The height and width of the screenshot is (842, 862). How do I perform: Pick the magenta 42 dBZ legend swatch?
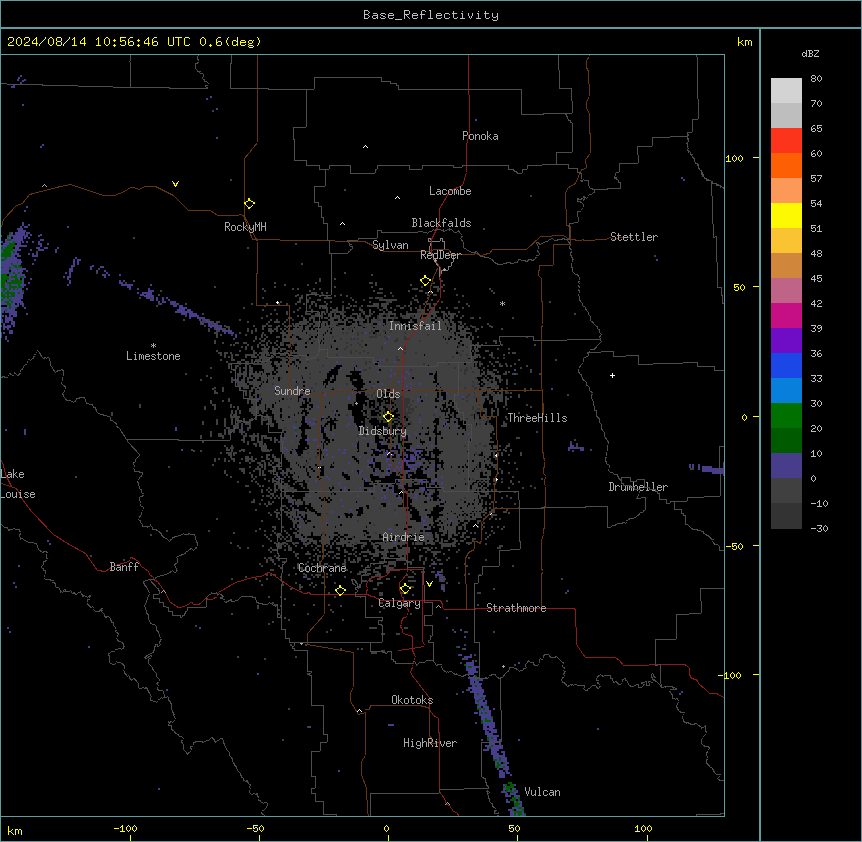(x=786, y=315)
